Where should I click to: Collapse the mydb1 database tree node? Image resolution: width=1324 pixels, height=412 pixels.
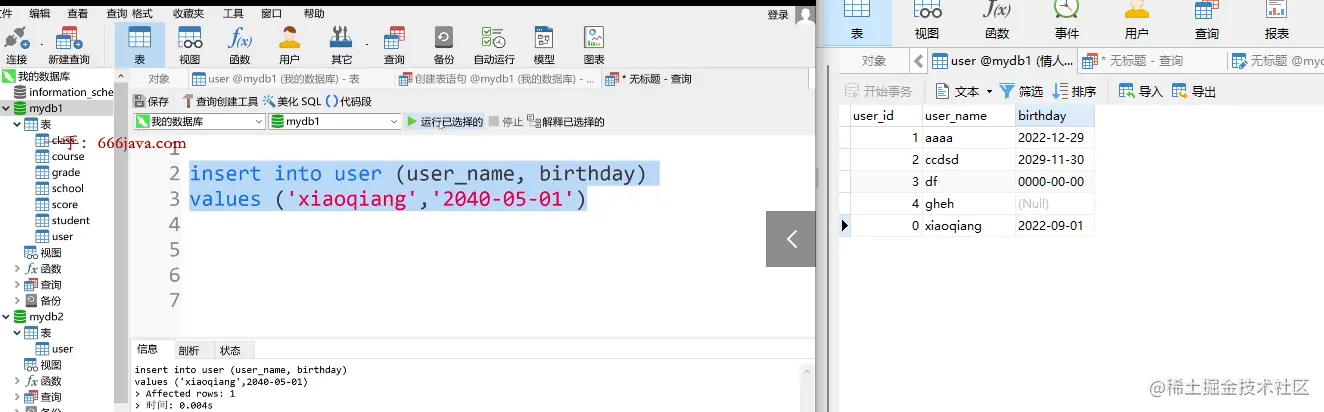tap(6, 108)
